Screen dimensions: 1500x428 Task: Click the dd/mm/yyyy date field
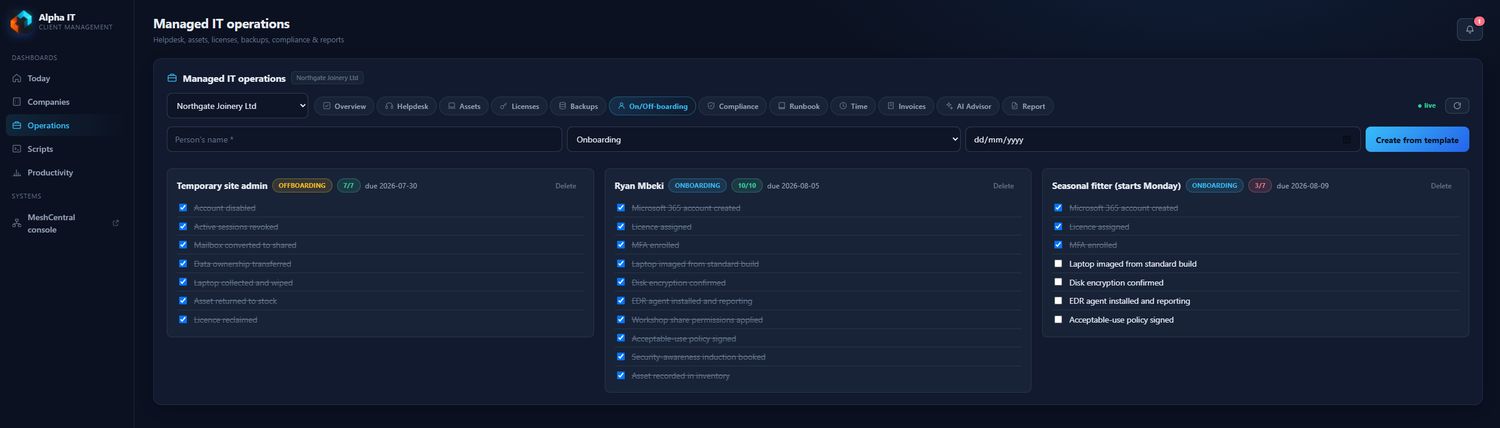tap(1162, 139)
